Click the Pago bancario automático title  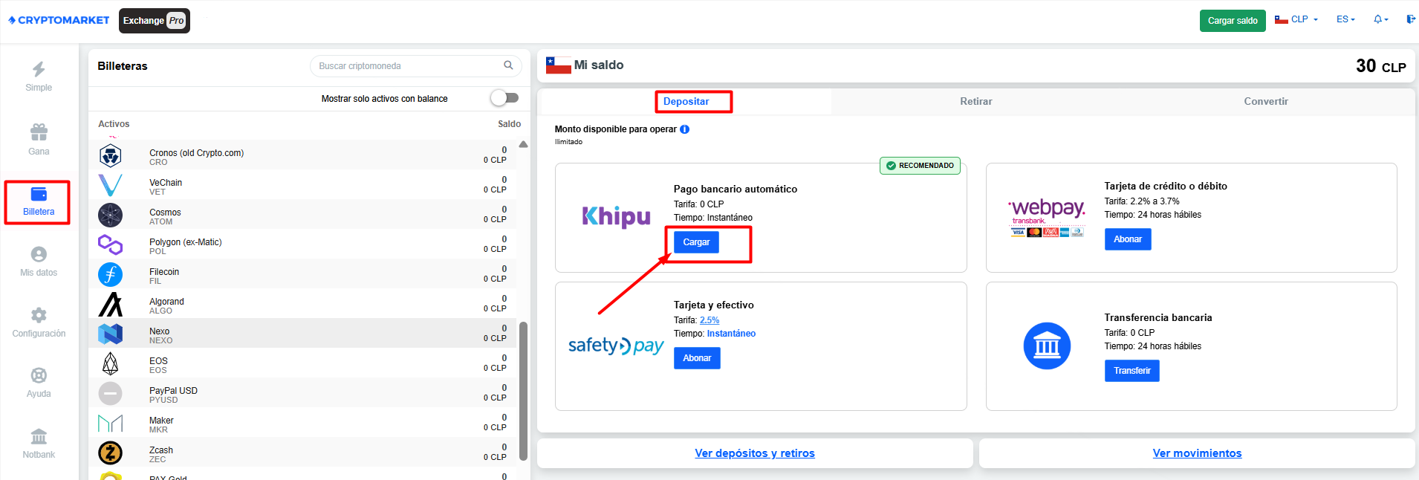point(735,189)
